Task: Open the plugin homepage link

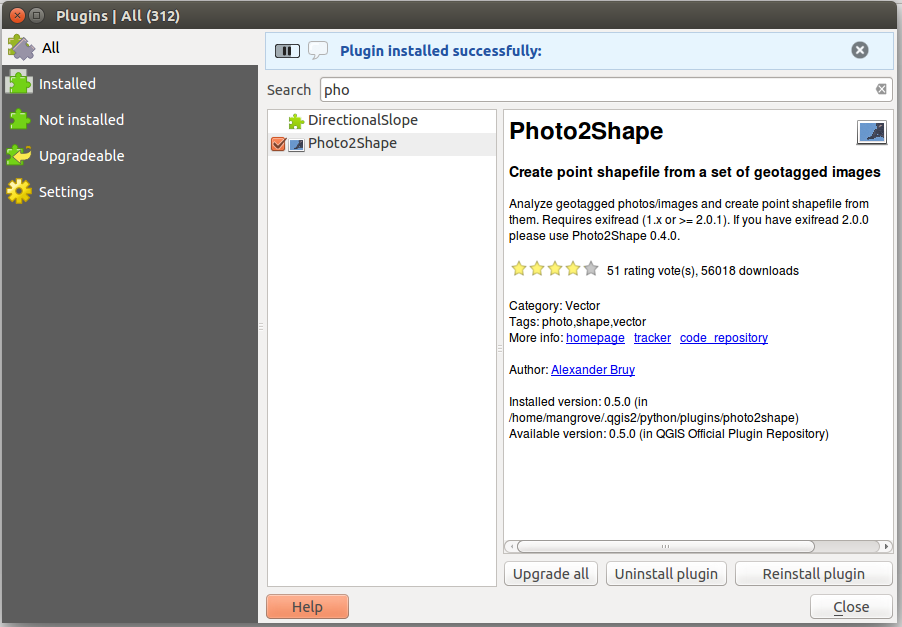Action: [x=595, y=338]
